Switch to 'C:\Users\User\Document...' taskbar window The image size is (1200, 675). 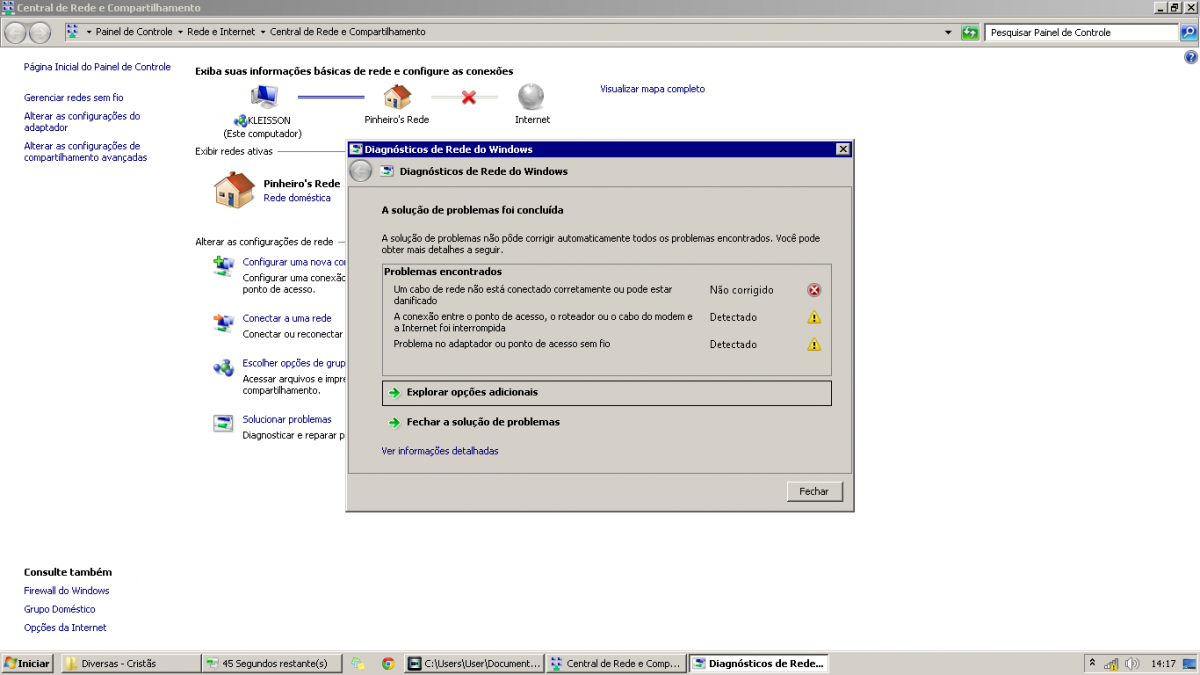(x=475, y=663)
